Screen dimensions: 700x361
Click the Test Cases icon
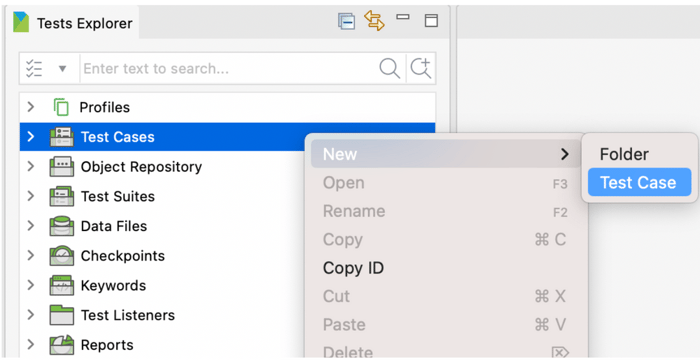(x=62, y=137)
